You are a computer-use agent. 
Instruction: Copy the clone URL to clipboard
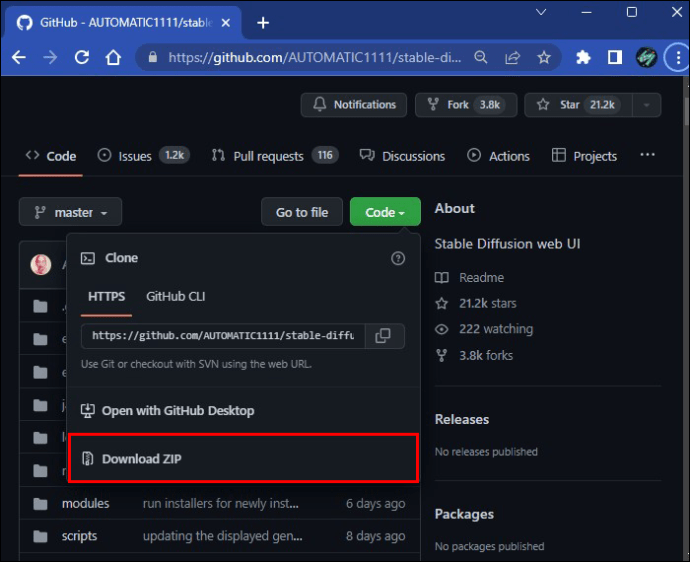[x=384, y=336]
